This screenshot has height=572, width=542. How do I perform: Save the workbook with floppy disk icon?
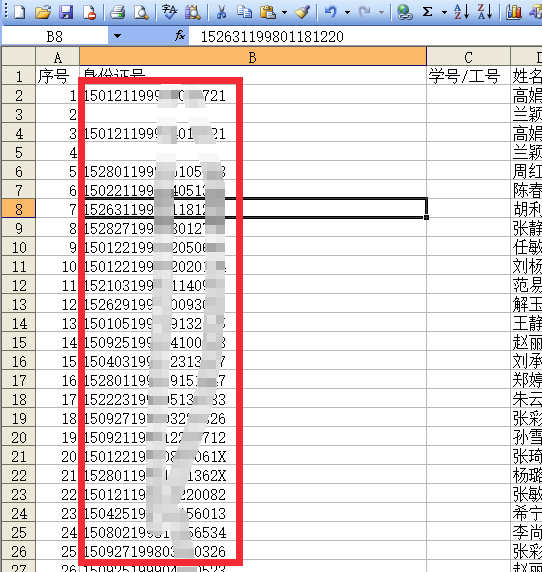tap(66, 12)
